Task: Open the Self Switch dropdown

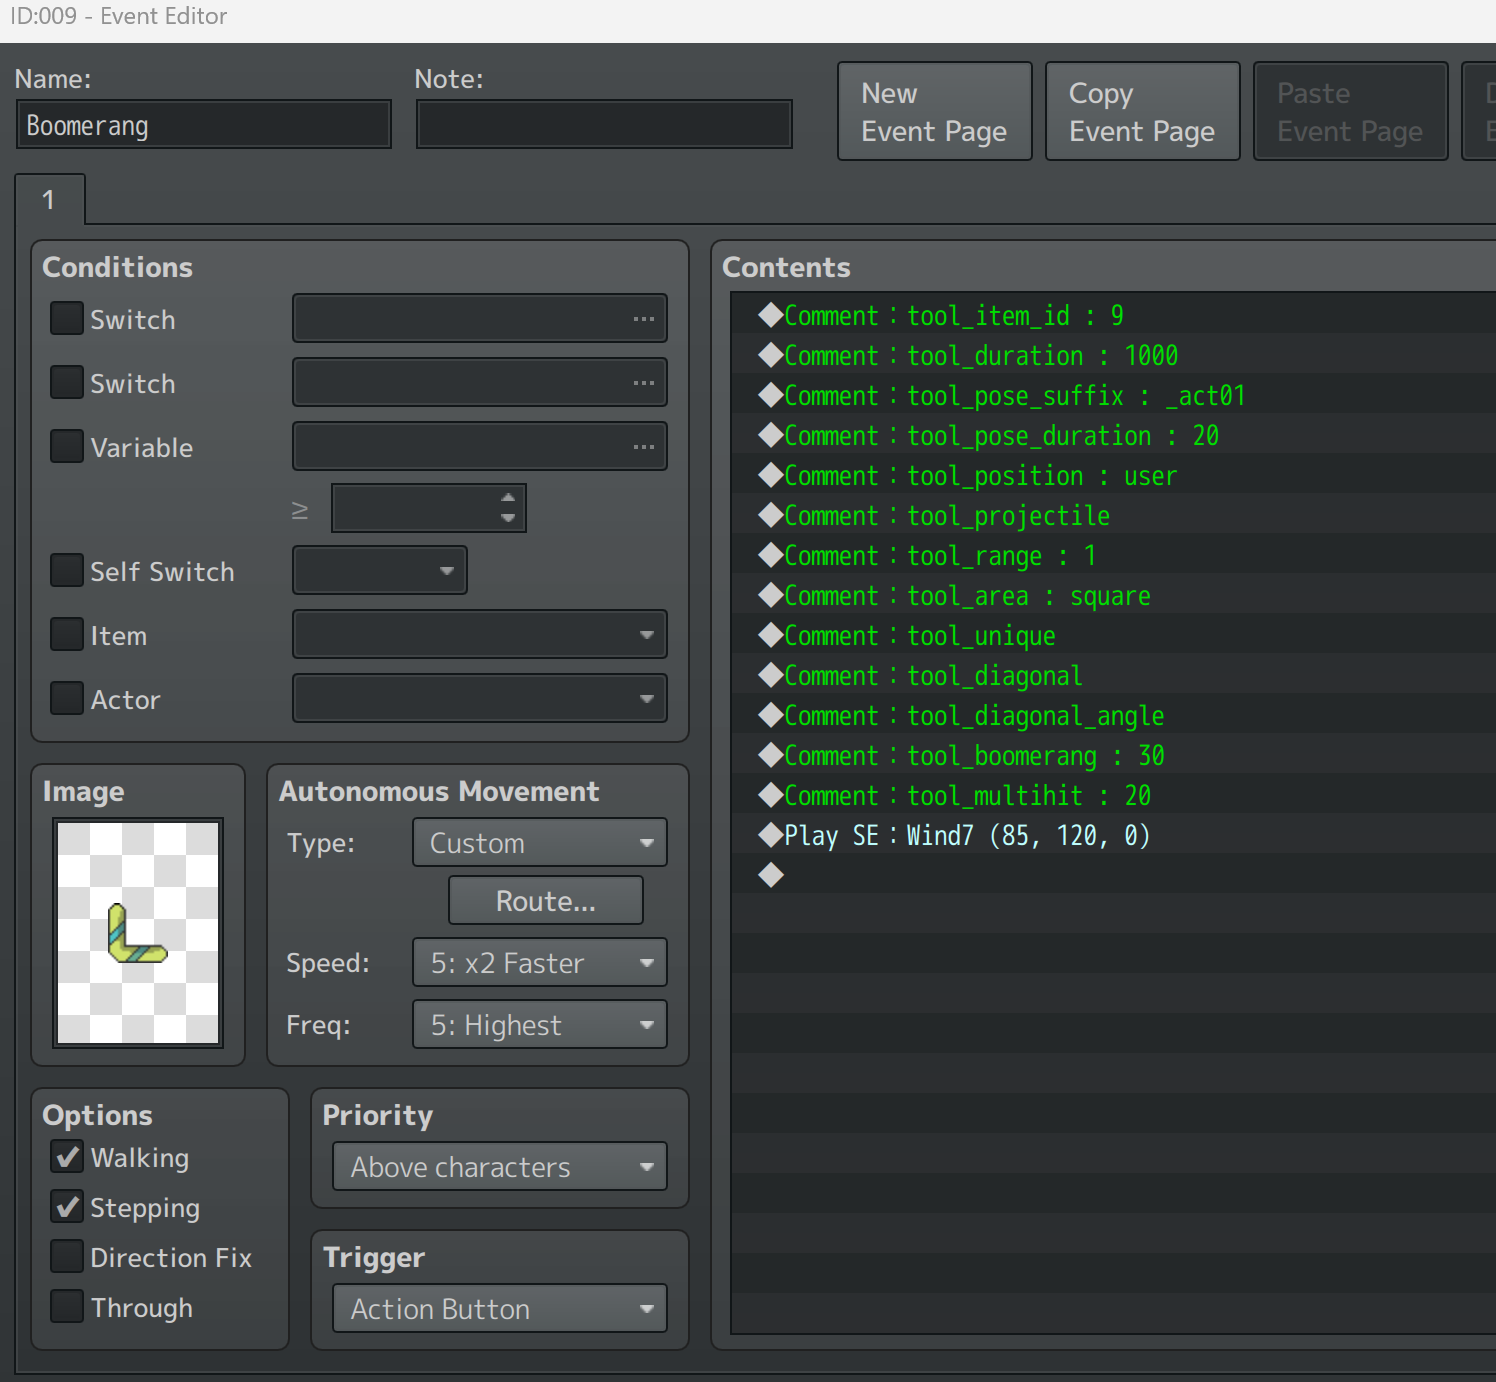Action: tap(380, 571)
